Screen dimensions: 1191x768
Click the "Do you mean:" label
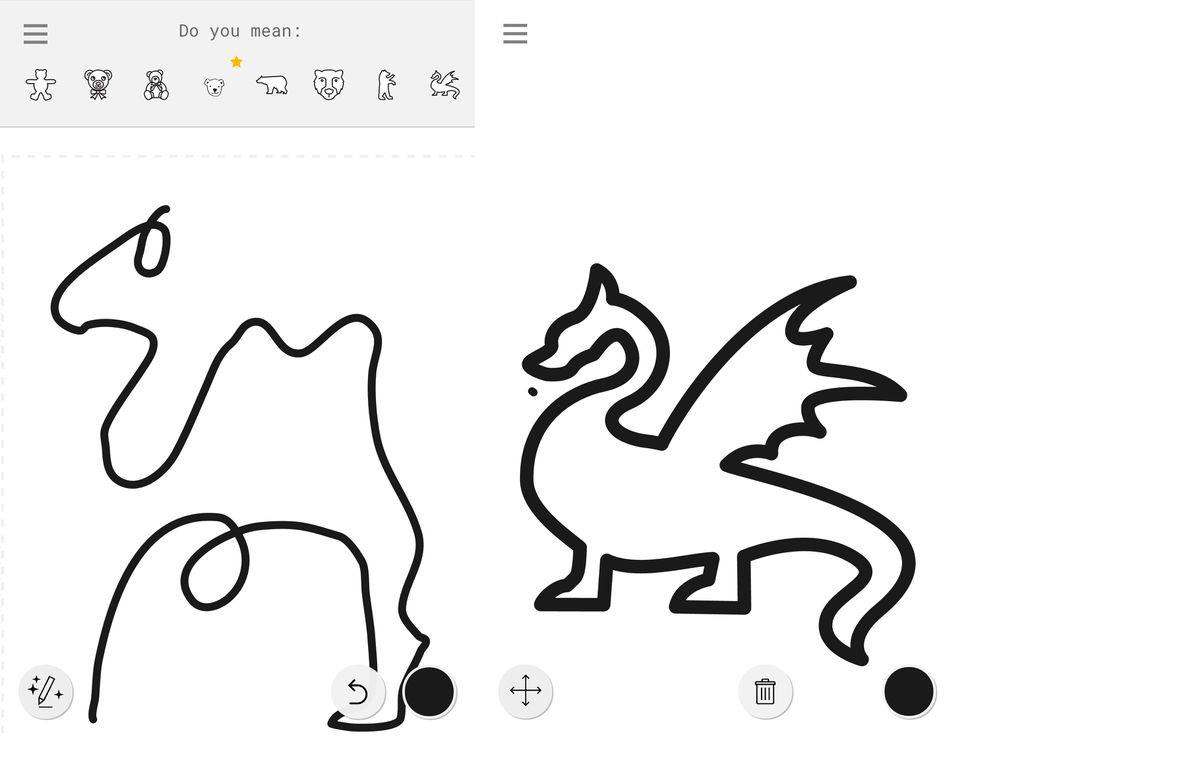(240, 31)
